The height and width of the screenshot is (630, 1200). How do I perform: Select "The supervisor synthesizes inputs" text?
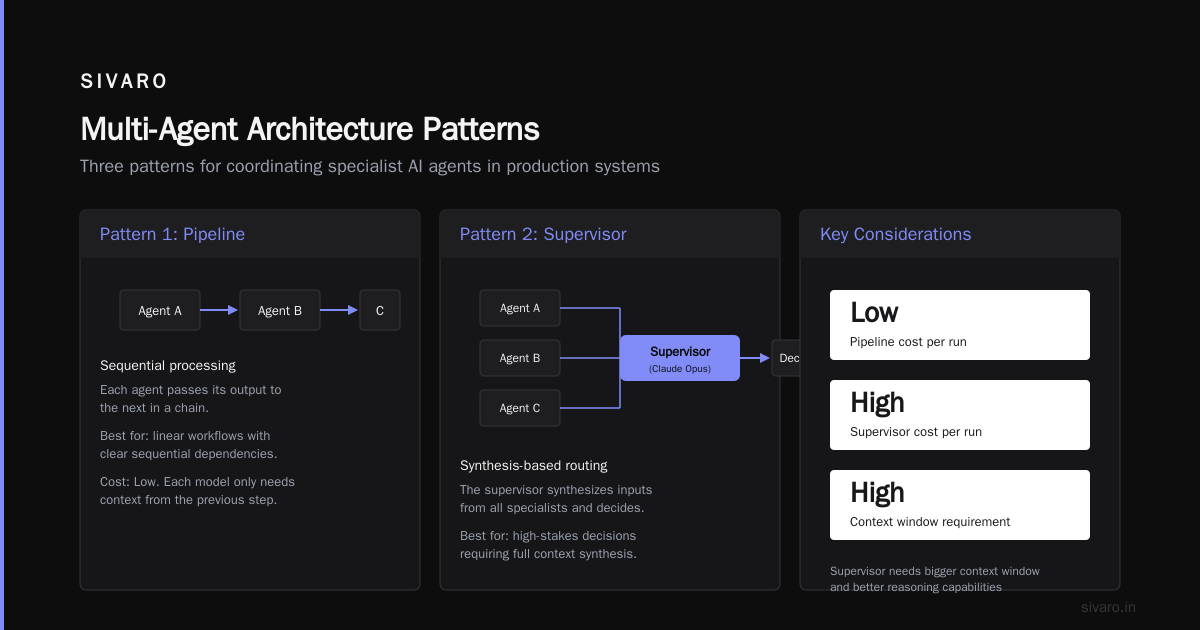(x=556, y=489)
